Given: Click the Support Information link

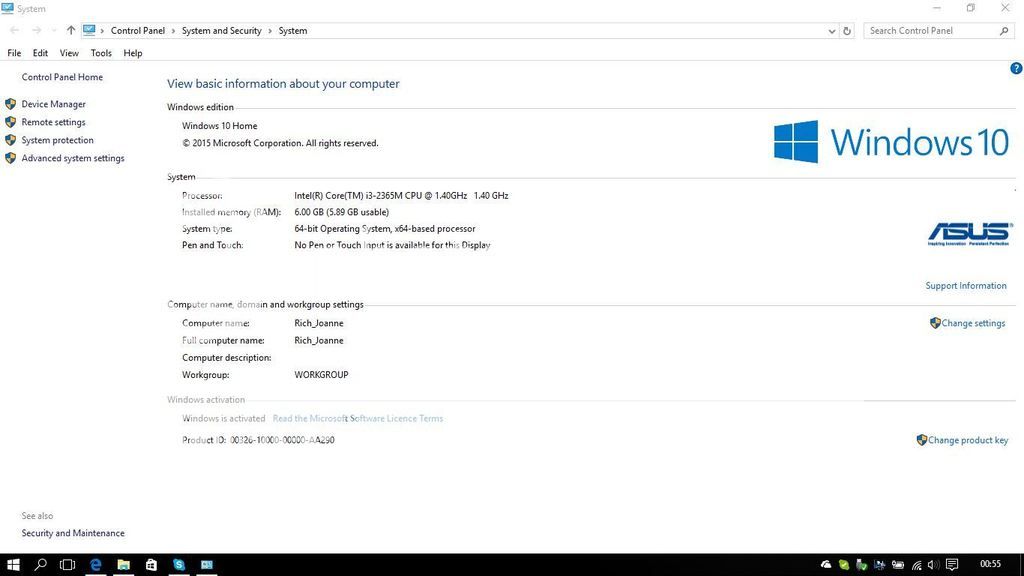Looking at the screenshot, I should point(966,285).
